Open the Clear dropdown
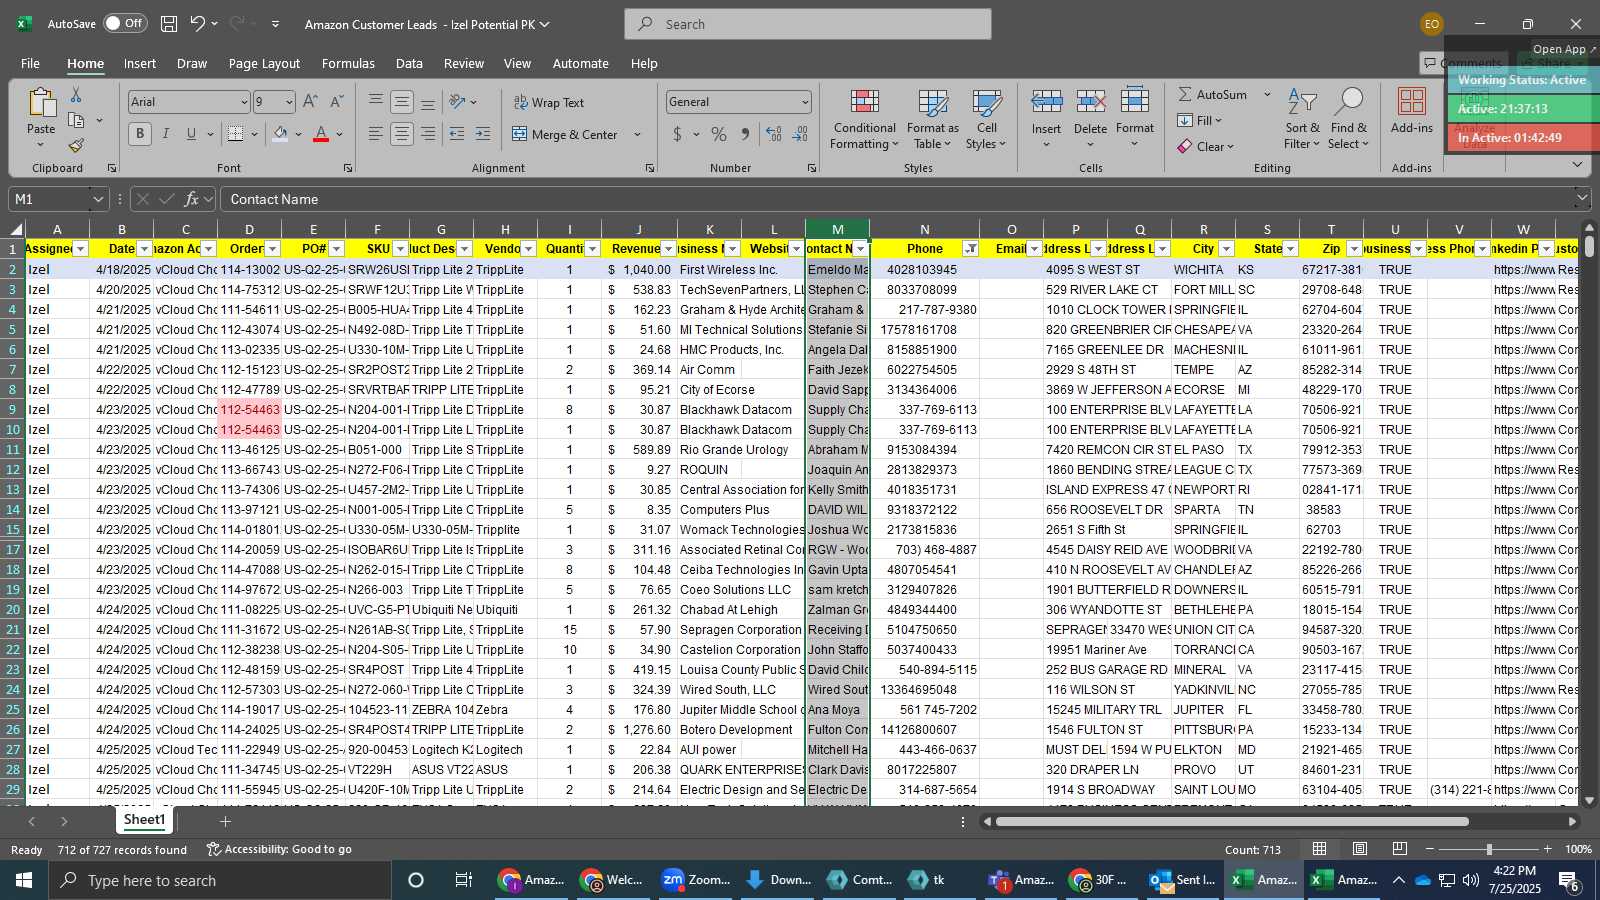 click(1206, 146)
